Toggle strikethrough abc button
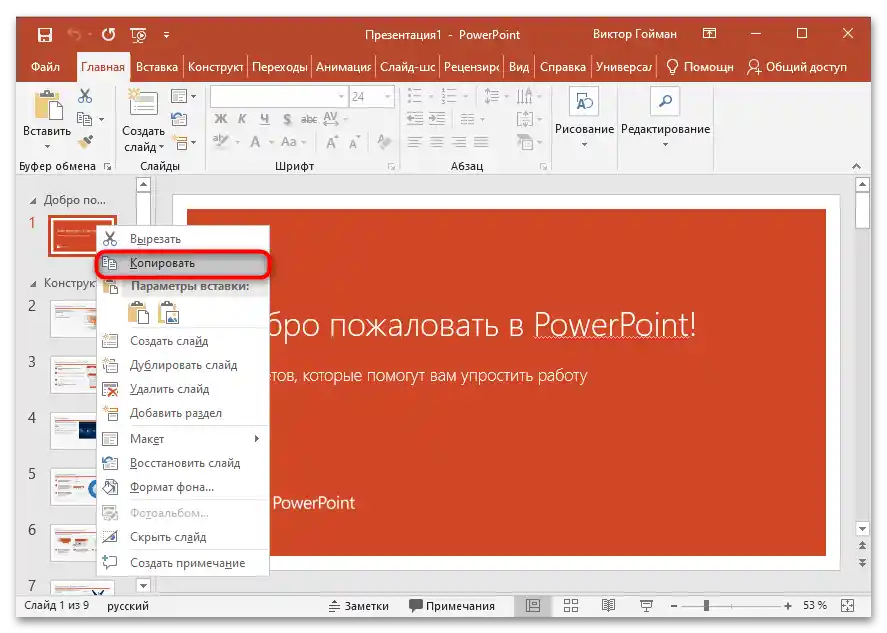The height and width of the screenshot is (633, 887). click(x=309, y=119)
